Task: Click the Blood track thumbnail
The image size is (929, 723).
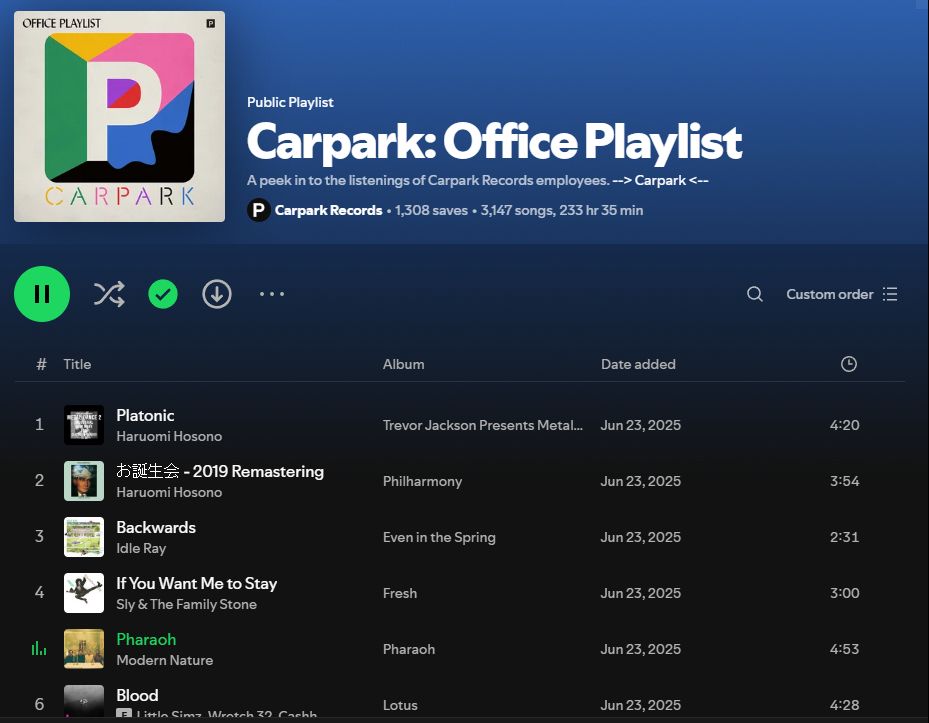Action: (84, 702)
